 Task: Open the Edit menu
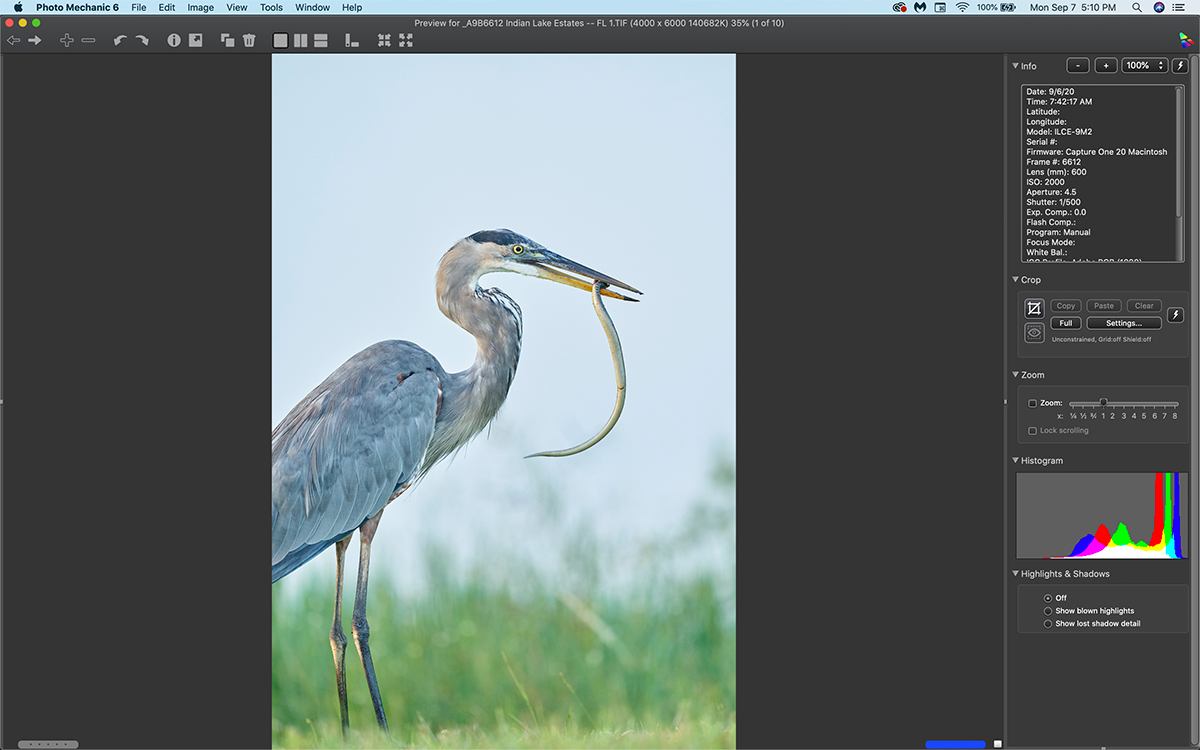(167, 7)
